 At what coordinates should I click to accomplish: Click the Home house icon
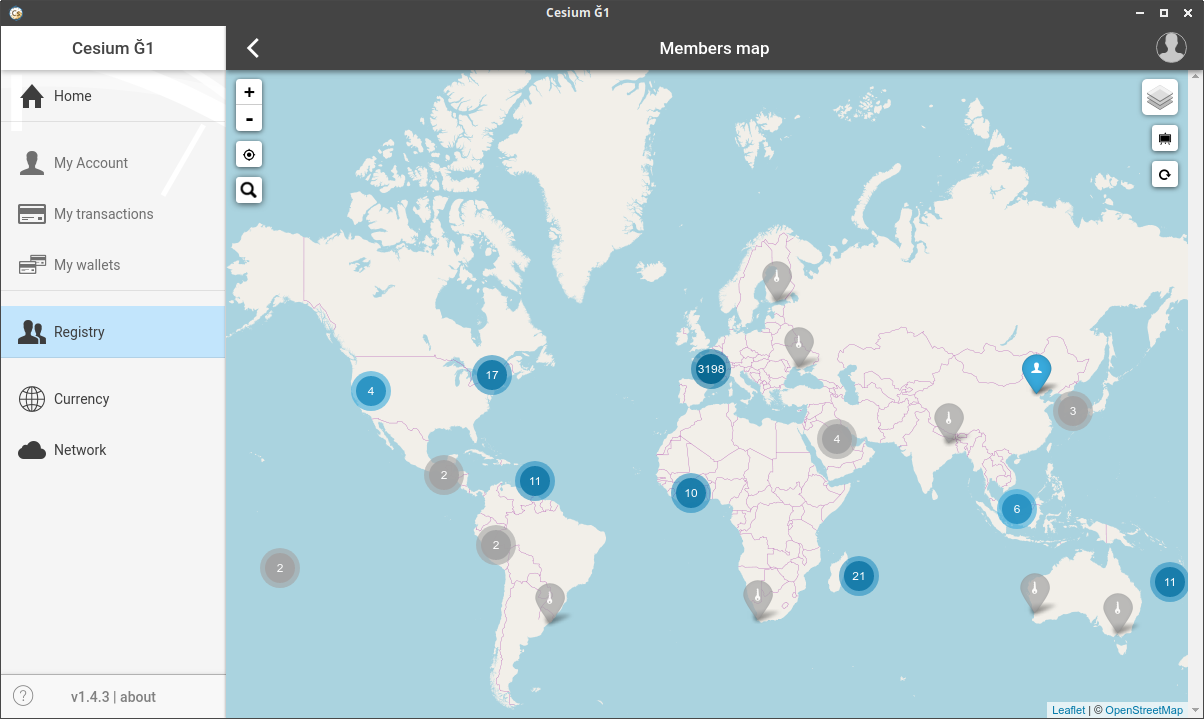(32, 96)
